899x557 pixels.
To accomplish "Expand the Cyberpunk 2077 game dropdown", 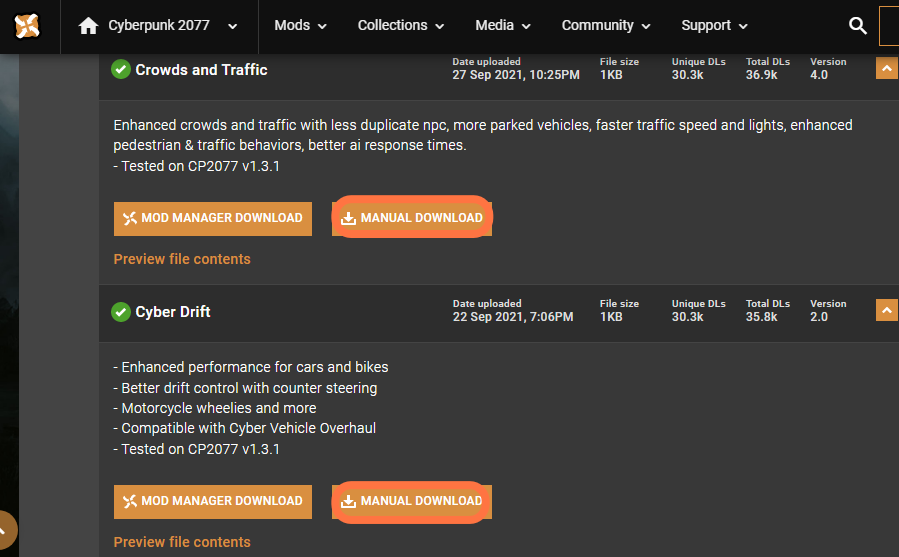I will click(232, 26).
